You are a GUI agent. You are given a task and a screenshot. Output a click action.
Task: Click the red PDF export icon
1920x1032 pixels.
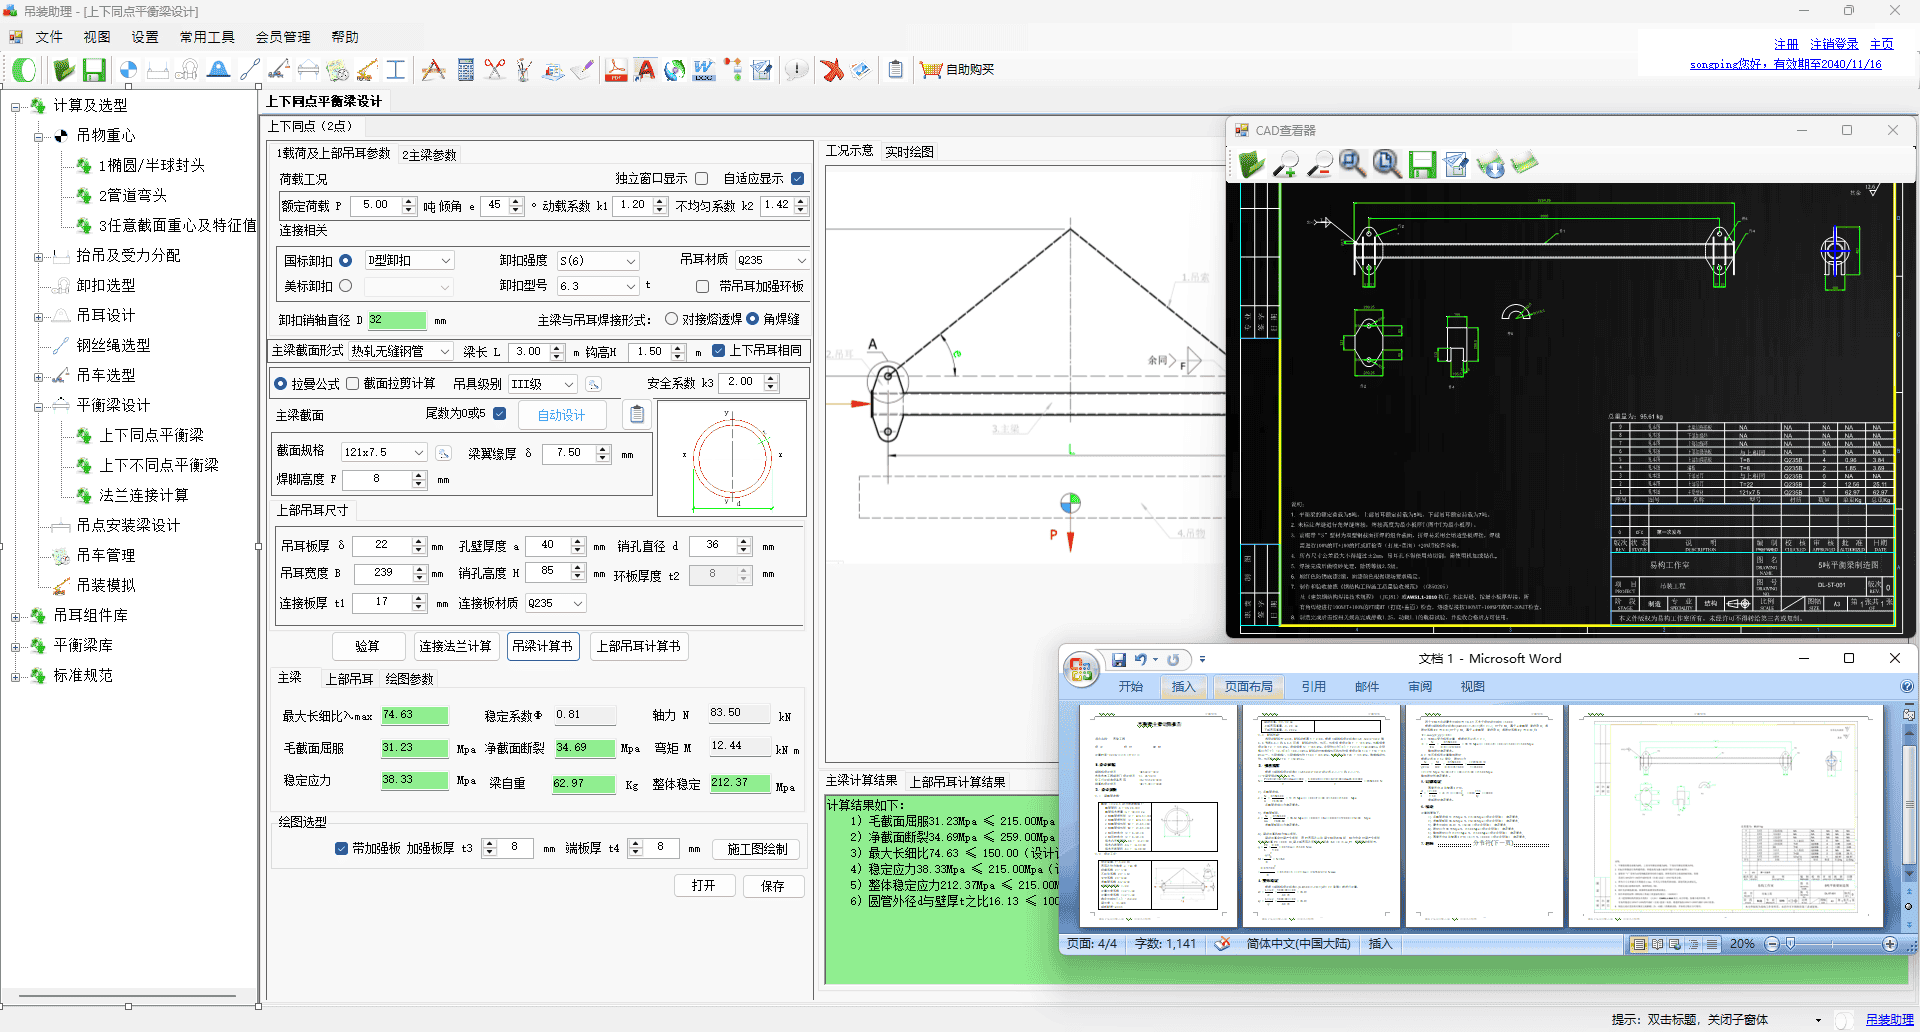(616, 70)
